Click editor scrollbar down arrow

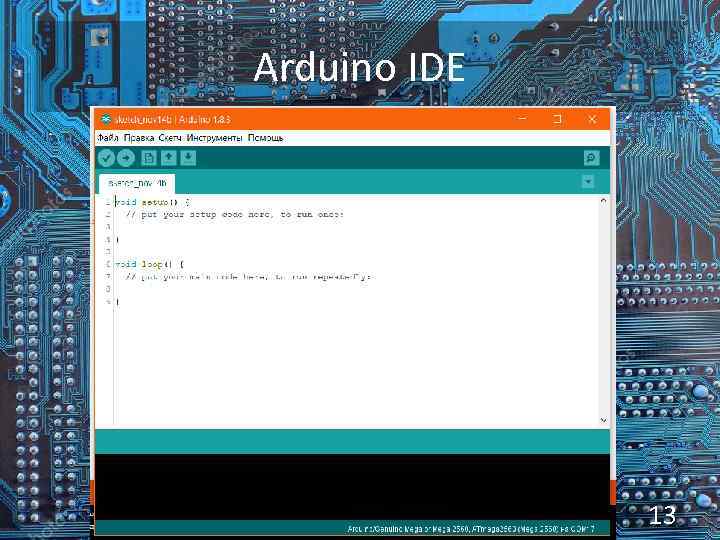point(603,420)
